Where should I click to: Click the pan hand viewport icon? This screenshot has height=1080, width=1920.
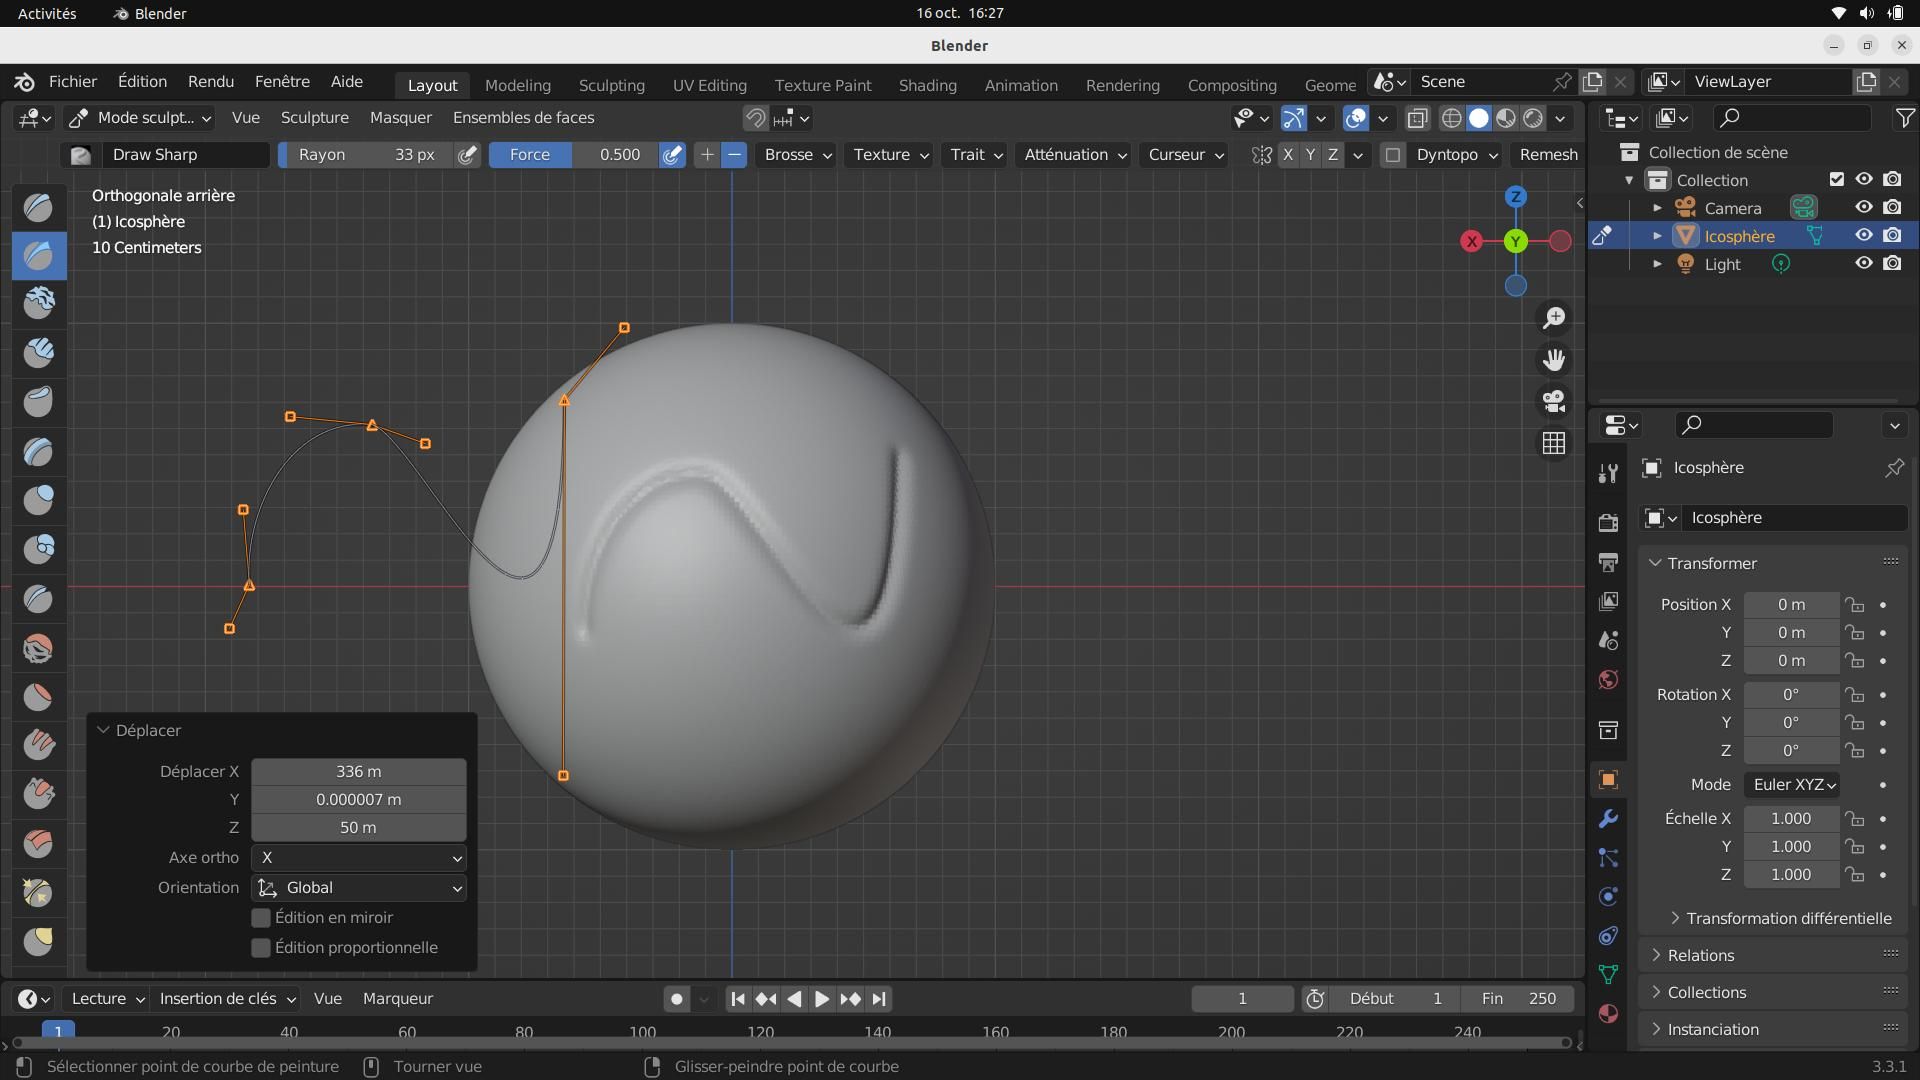pyautogui.click(x=1554, y=360)
